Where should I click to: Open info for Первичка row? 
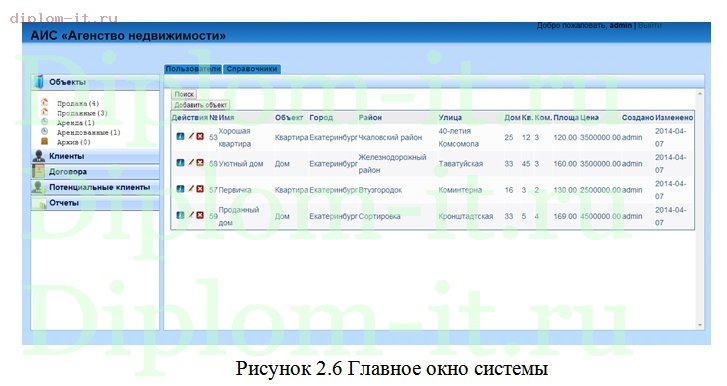(x=180, y=189)
